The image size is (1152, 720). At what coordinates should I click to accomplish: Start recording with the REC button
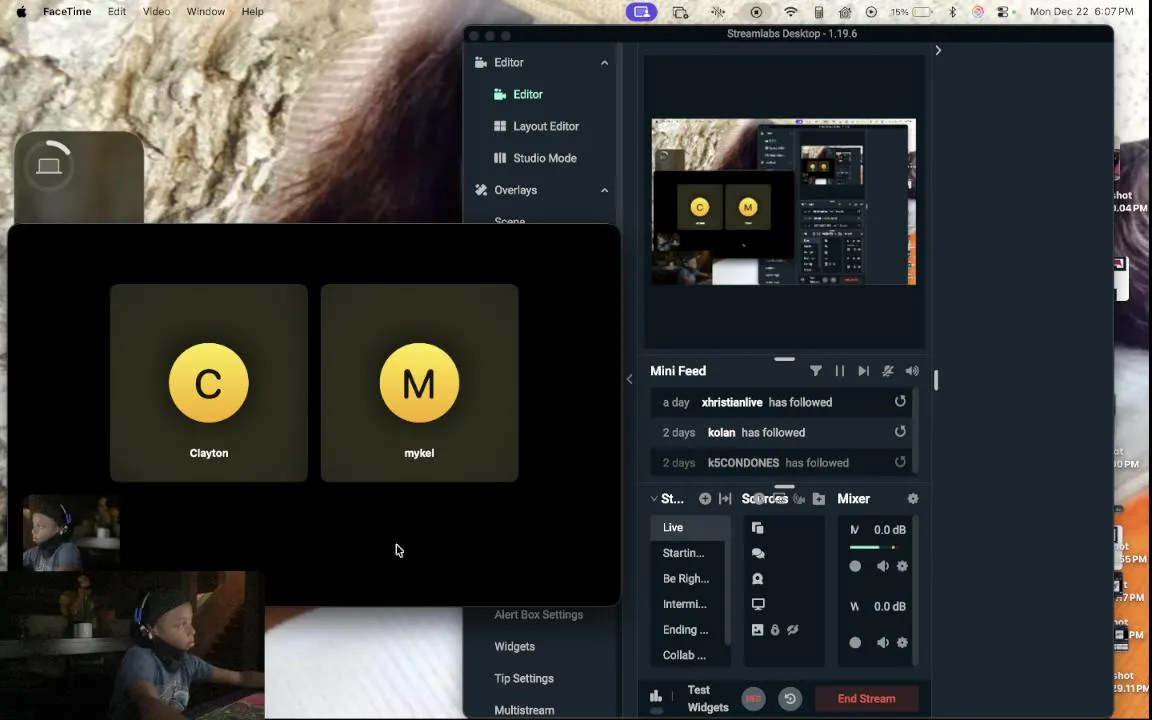753,699
